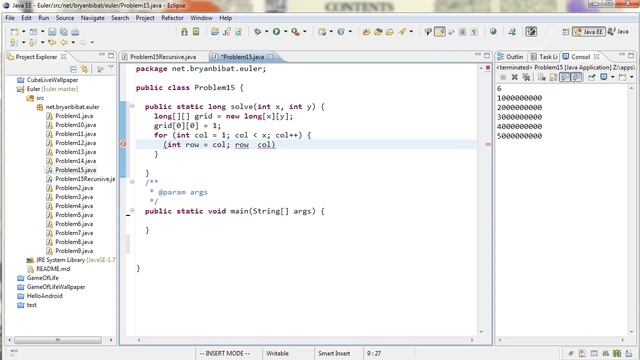Start debugging with the Debug bug icon
640x360 pixels.
257,31
